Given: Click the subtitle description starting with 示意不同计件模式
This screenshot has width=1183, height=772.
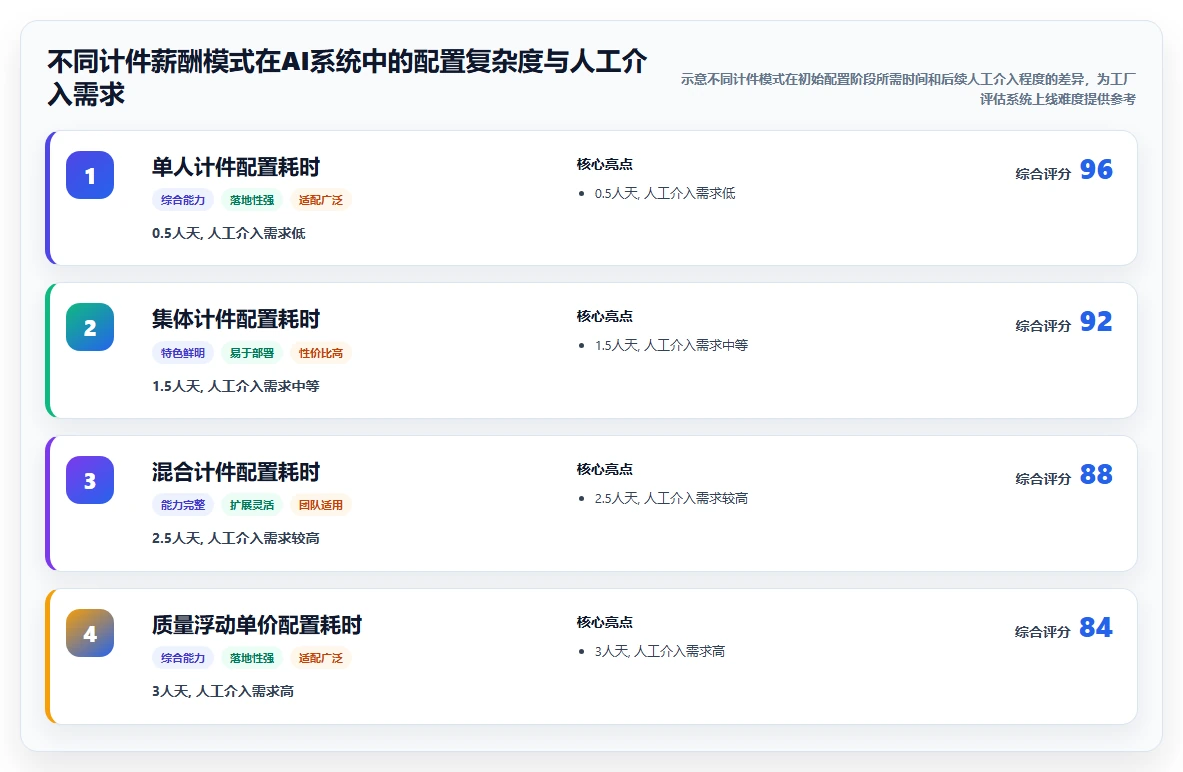Looking at the screenshot, I should pyautogui.click(x=908, y=88).
